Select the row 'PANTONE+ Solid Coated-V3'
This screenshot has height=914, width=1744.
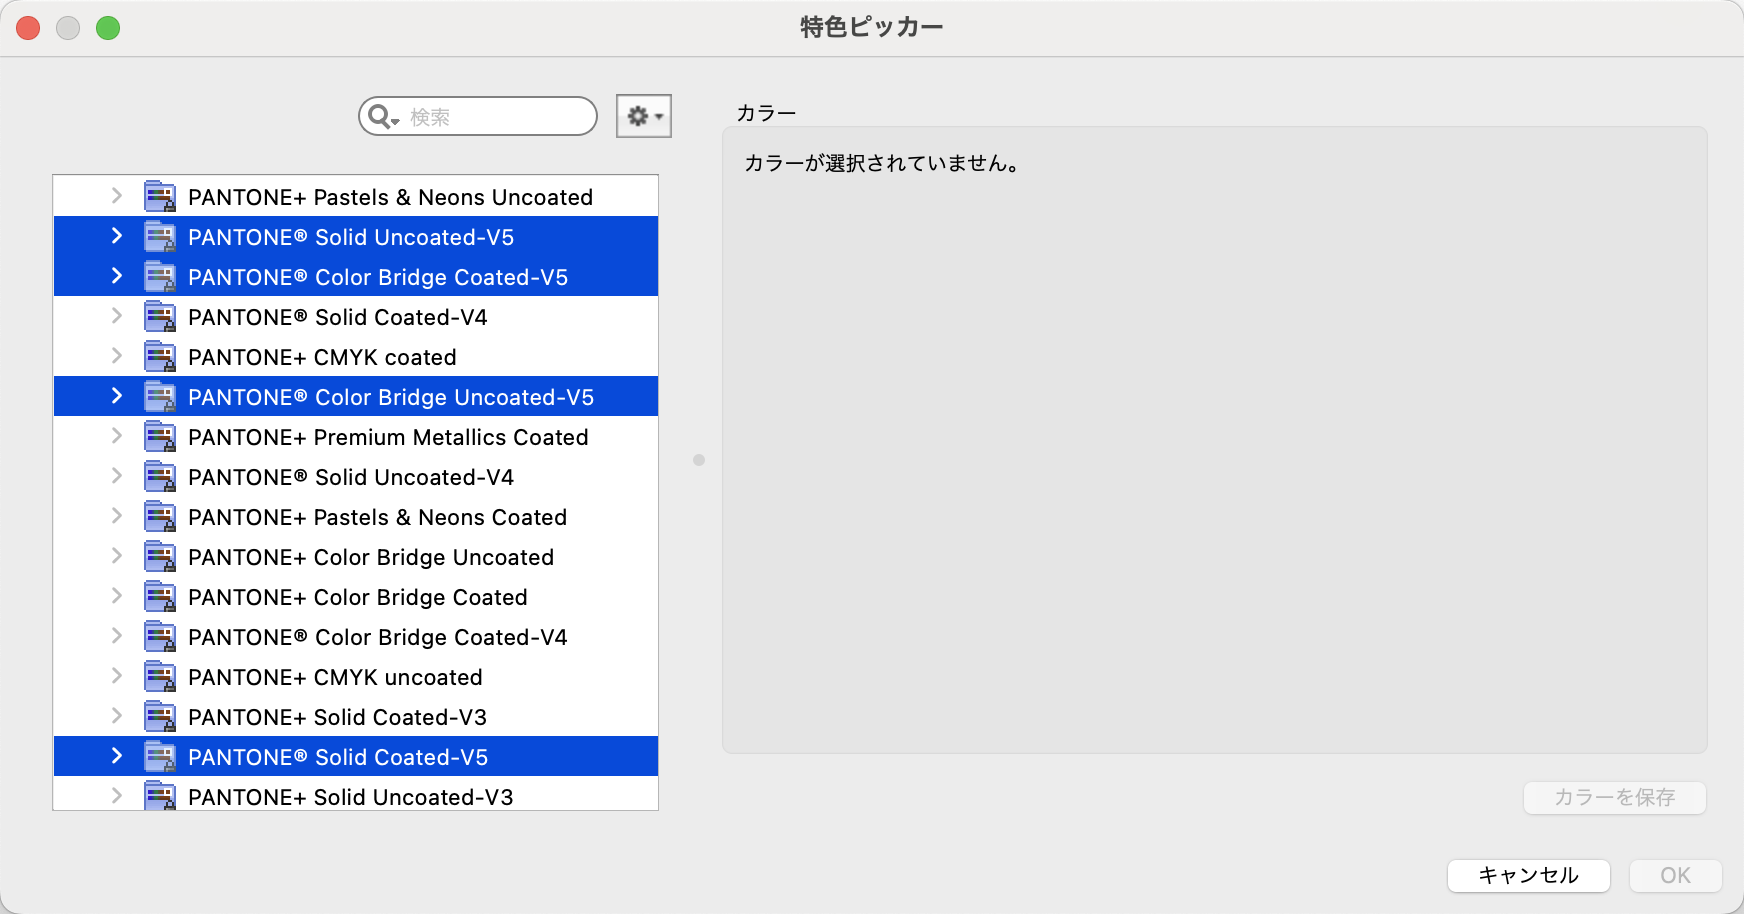[355, 716]
